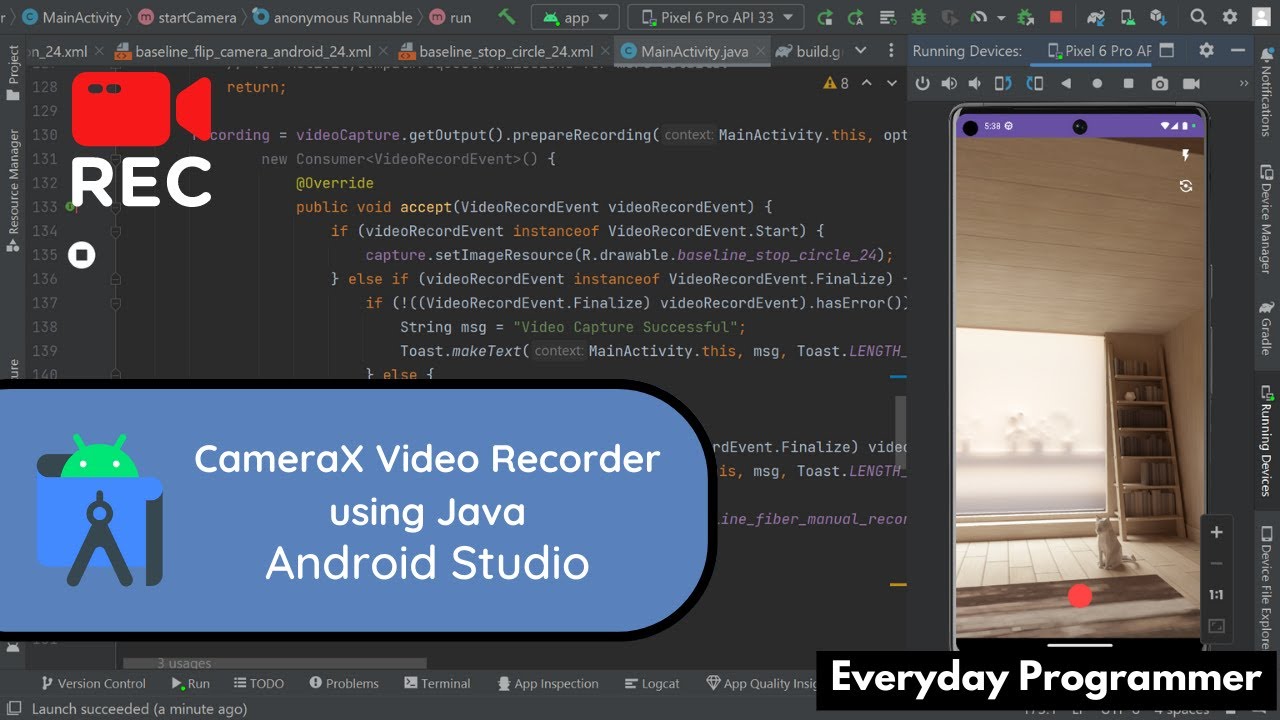The height and width of the screenshot is (720, 1280).
Task: Click Attach Debugger to Android Process icon
Action: click(1025, 17)
